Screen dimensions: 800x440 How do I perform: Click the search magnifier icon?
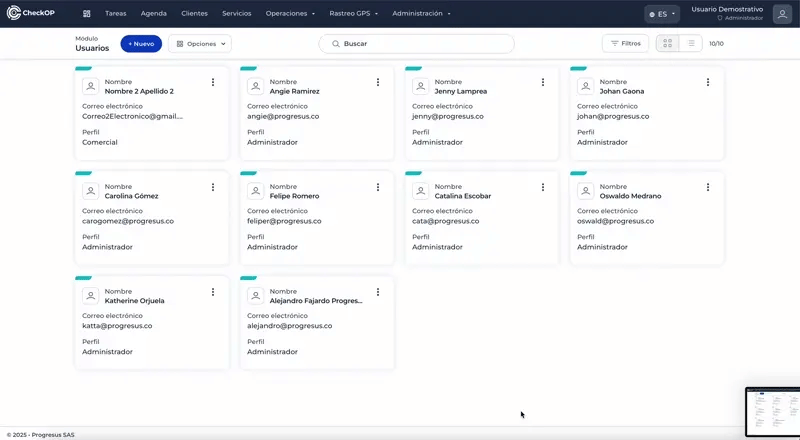click(x=336, y=44)
